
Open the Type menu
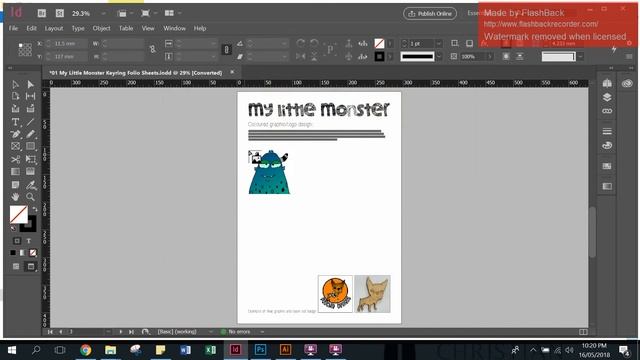click(x=78, y=28)
